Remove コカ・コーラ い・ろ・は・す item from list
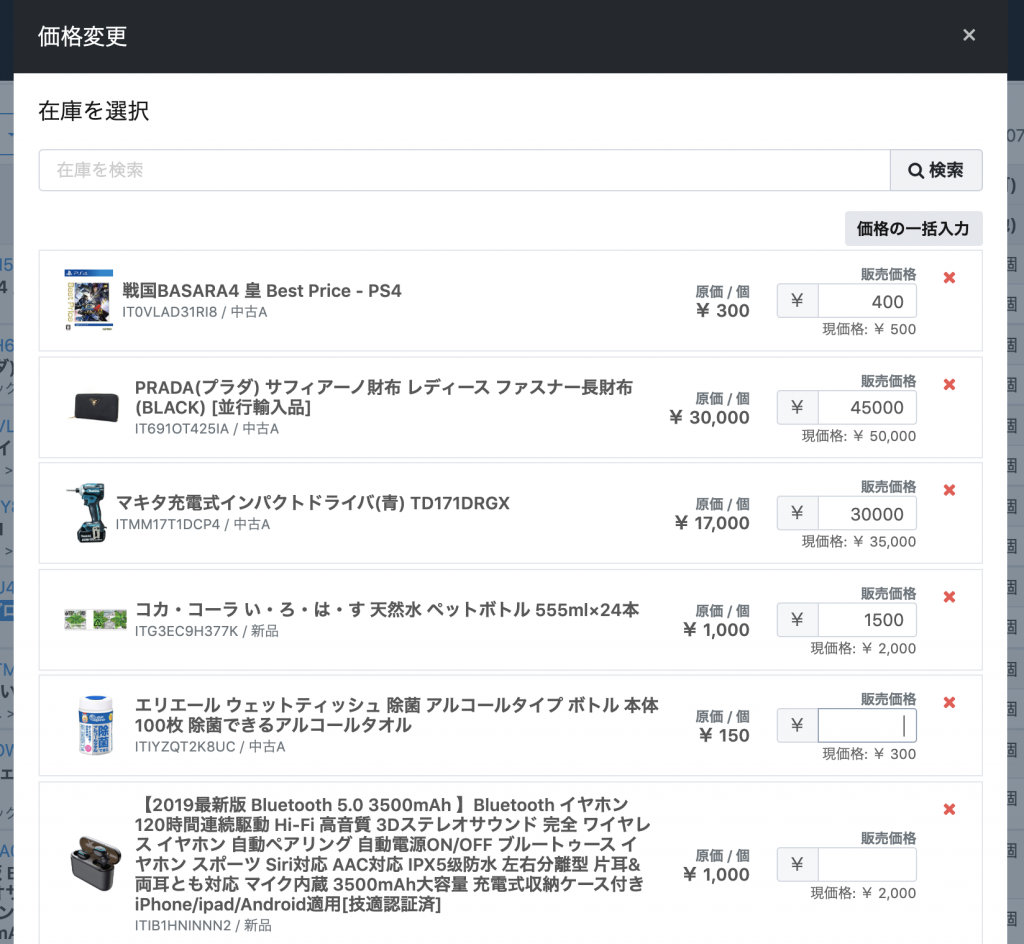Screen dimensions: 1024x944 pyautogui.click(x=950, y=597)
